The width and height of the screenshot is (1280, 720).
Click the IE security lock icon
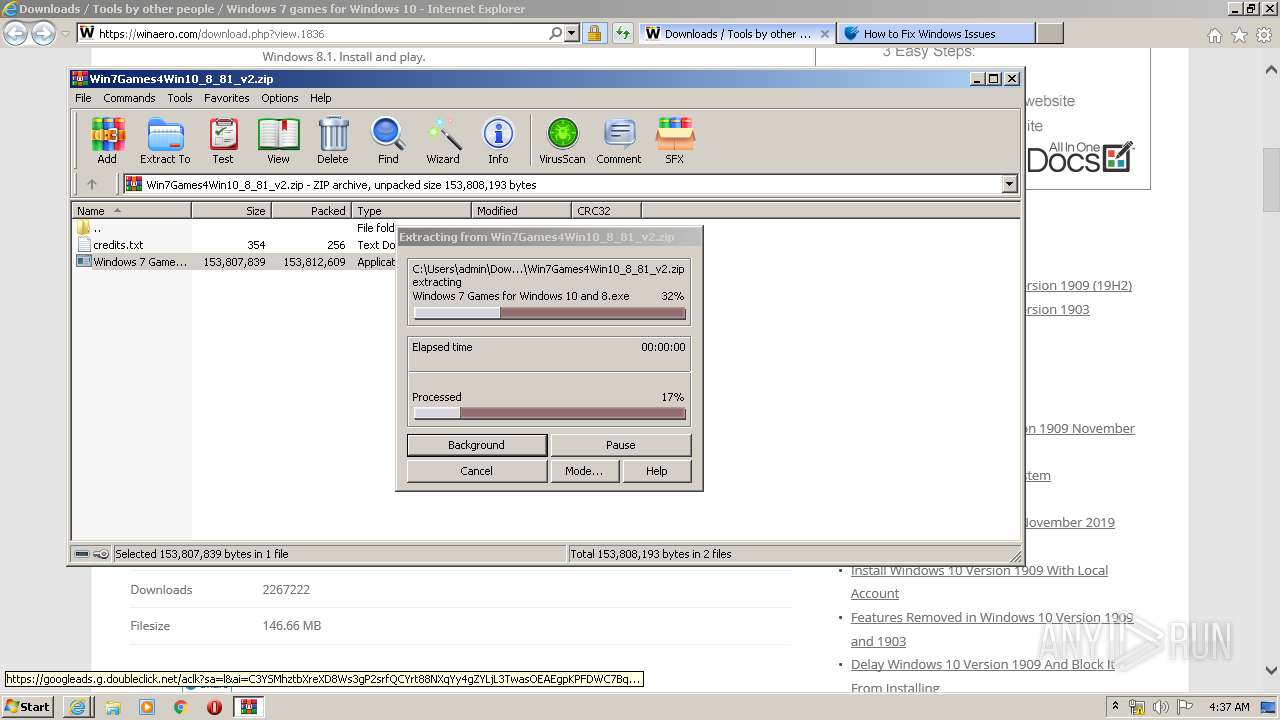pyautogui.click(x=595, y=33)
